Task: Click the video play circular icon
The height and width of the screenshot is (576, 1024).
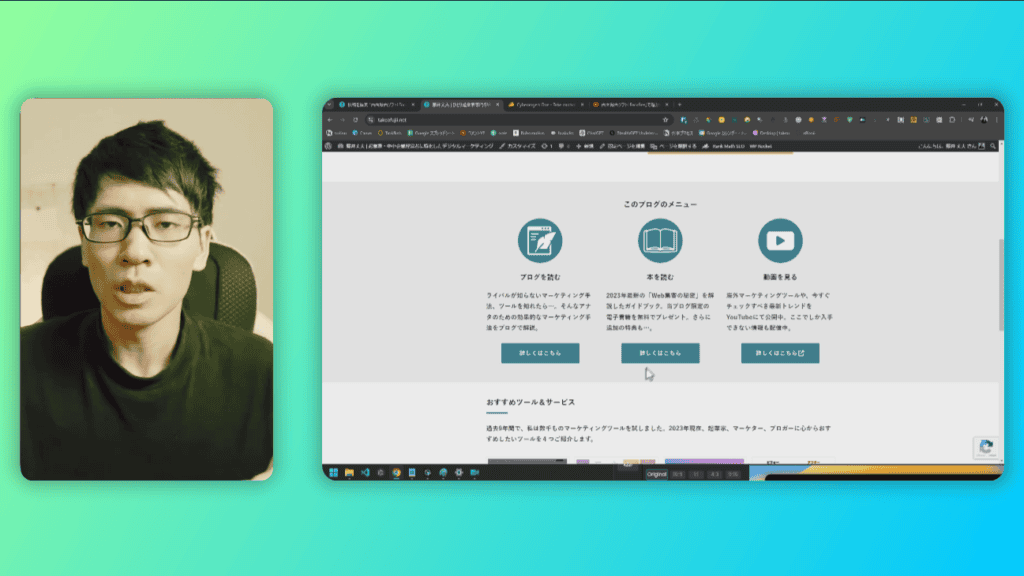Action: tap(780, 240)
